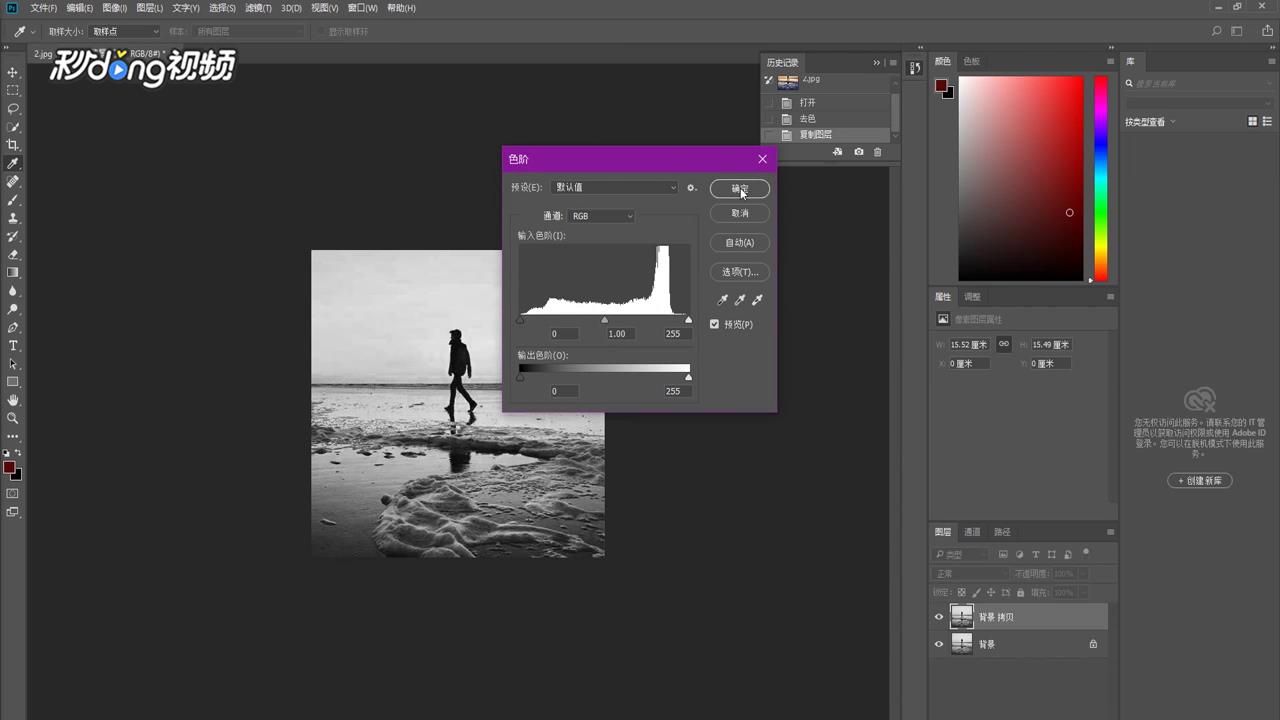Switch Libraries to grid view

(x=1252, y=121)
